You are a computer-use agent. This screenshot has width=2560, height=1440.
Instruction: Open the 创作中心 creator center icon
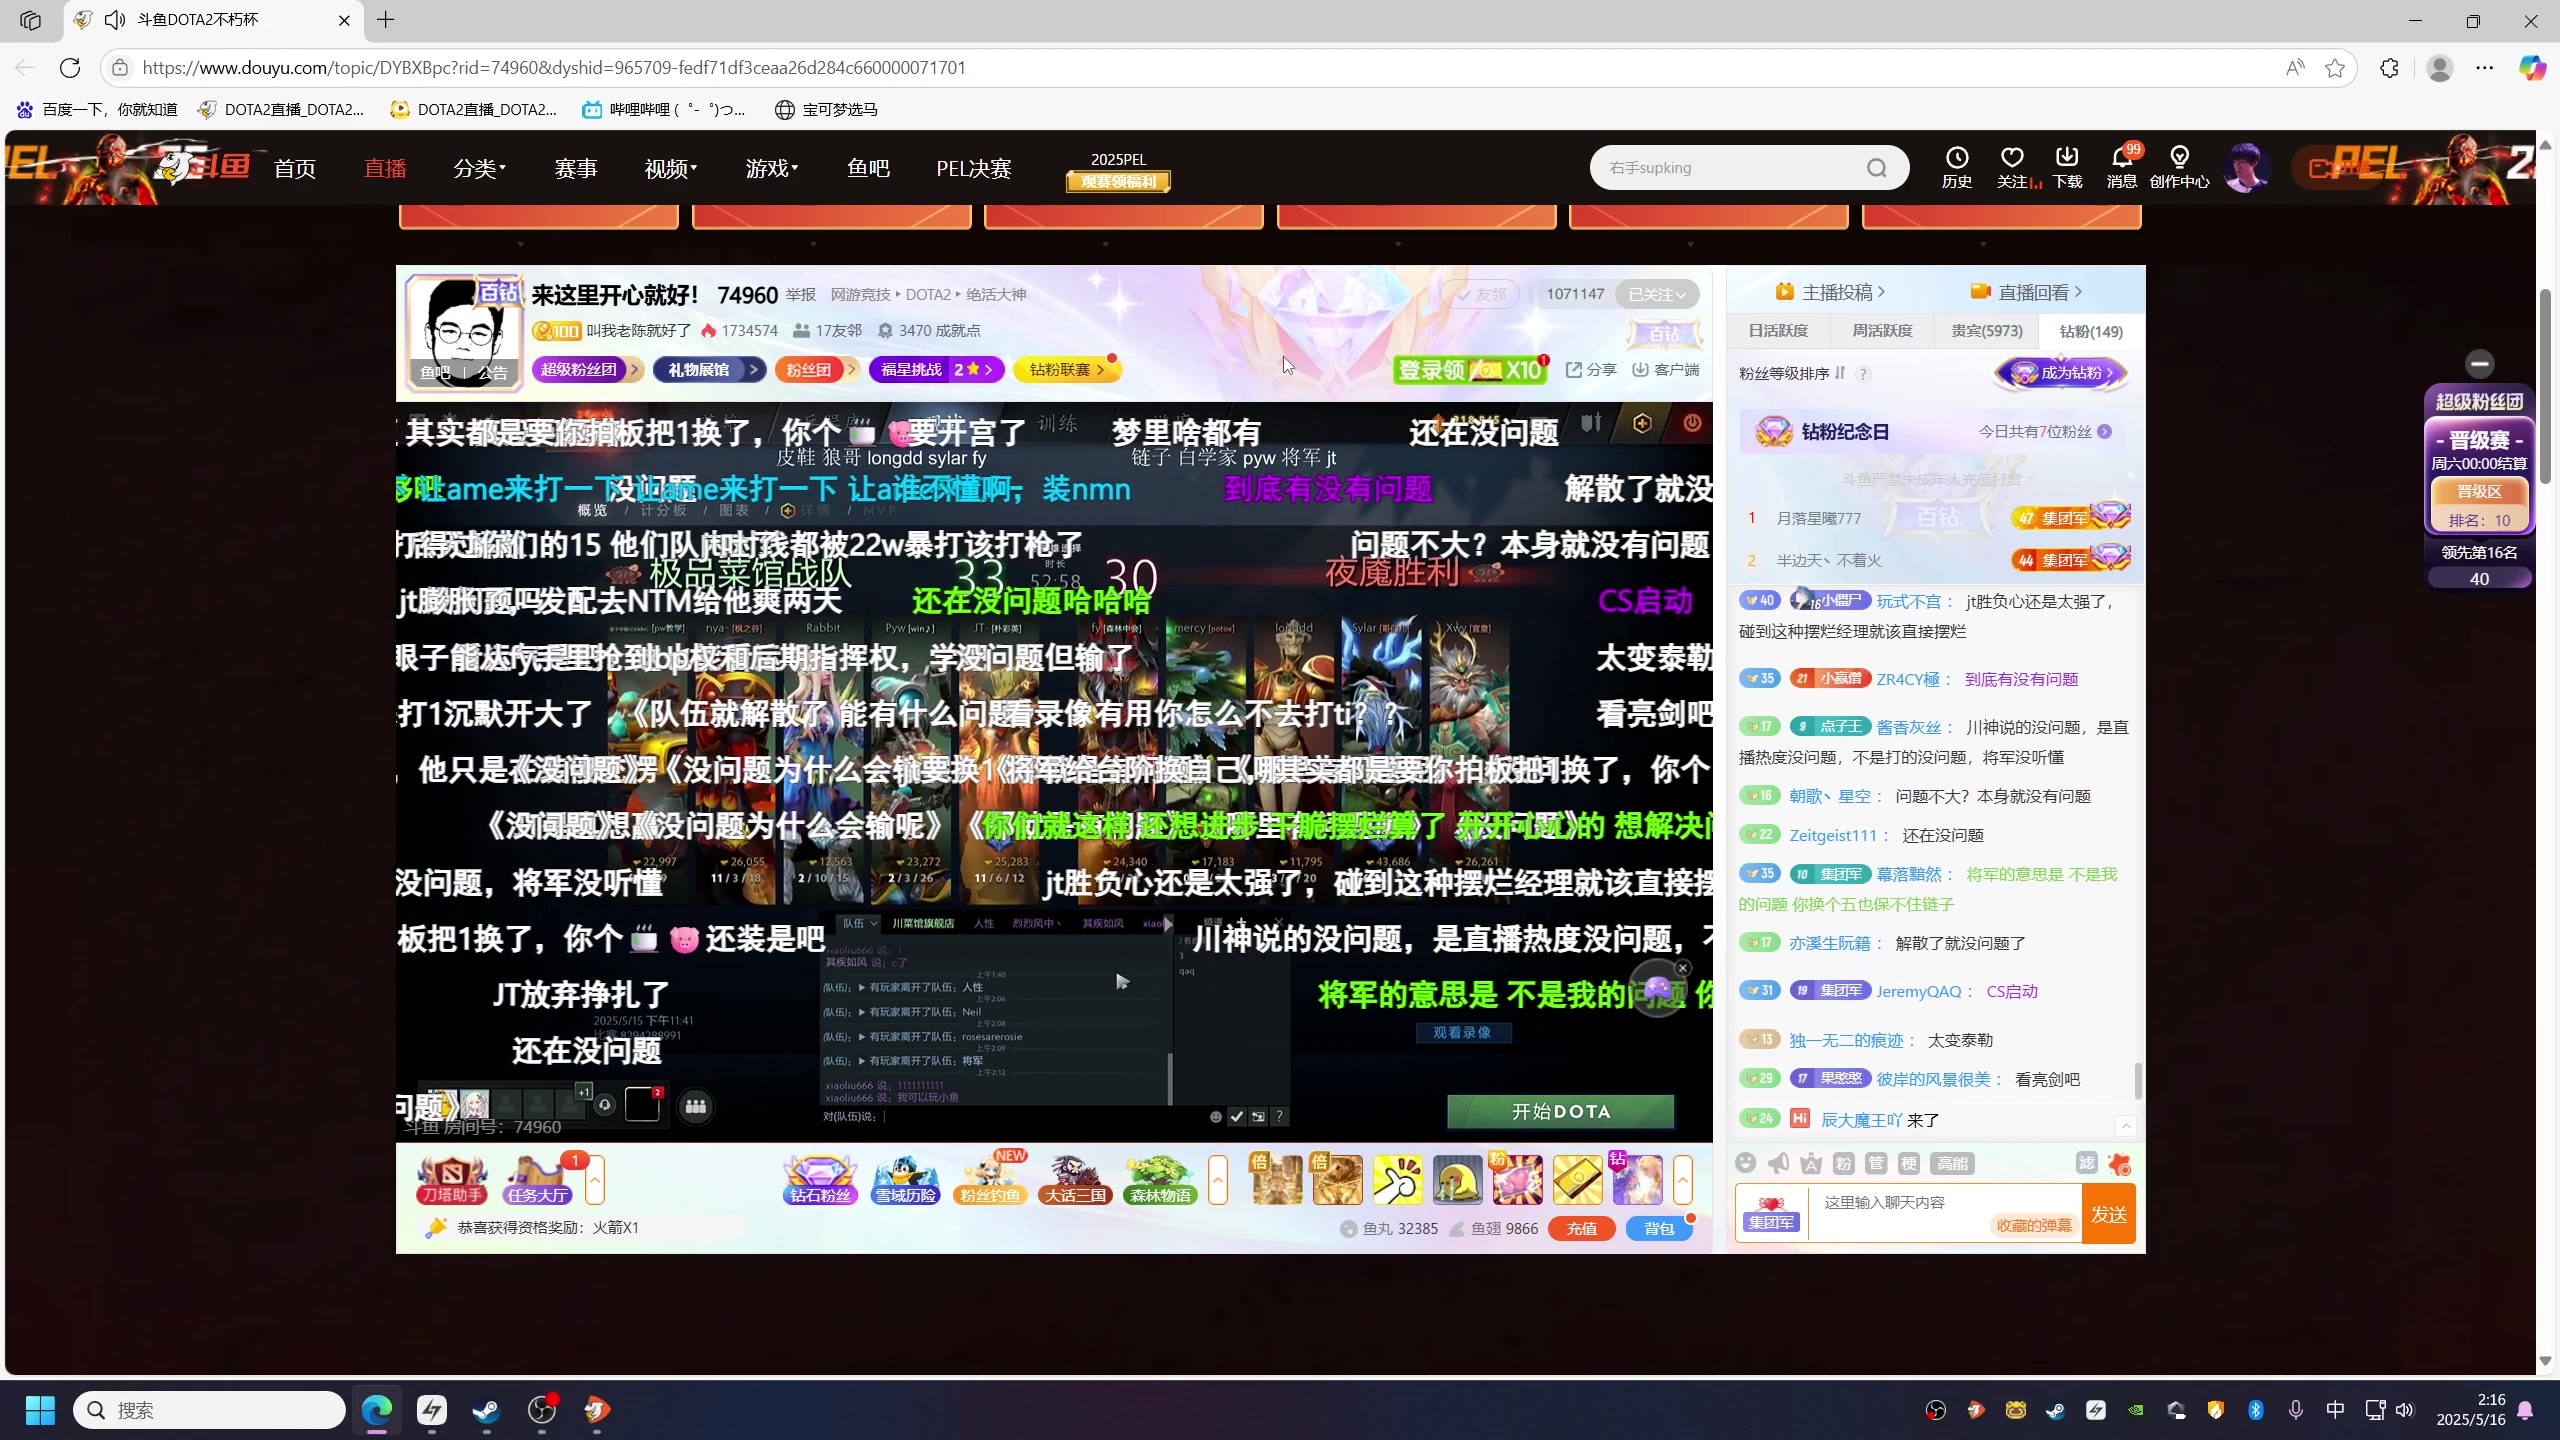point(2179,167)
